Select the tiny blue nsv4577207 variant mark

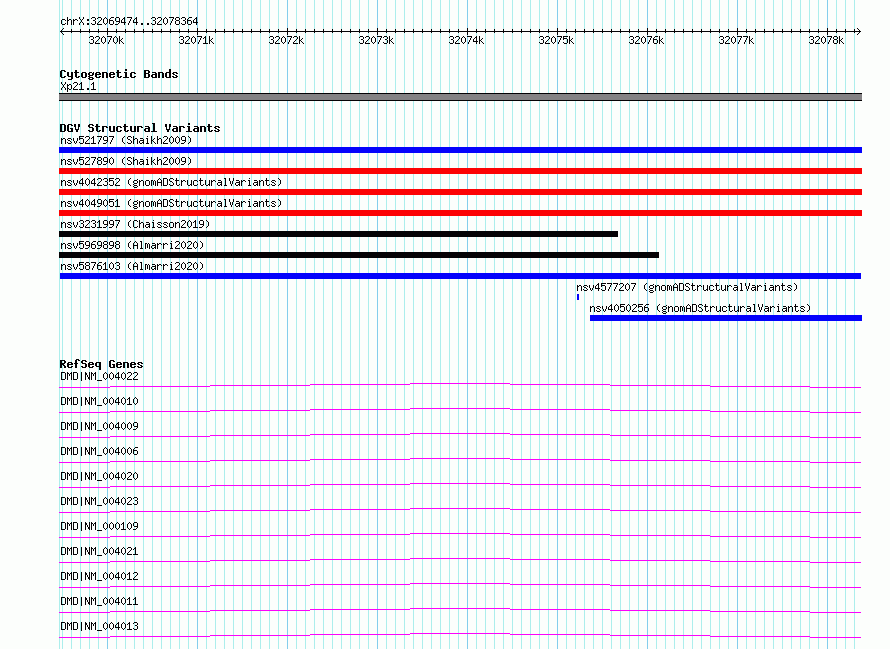[x=578, y=297]
